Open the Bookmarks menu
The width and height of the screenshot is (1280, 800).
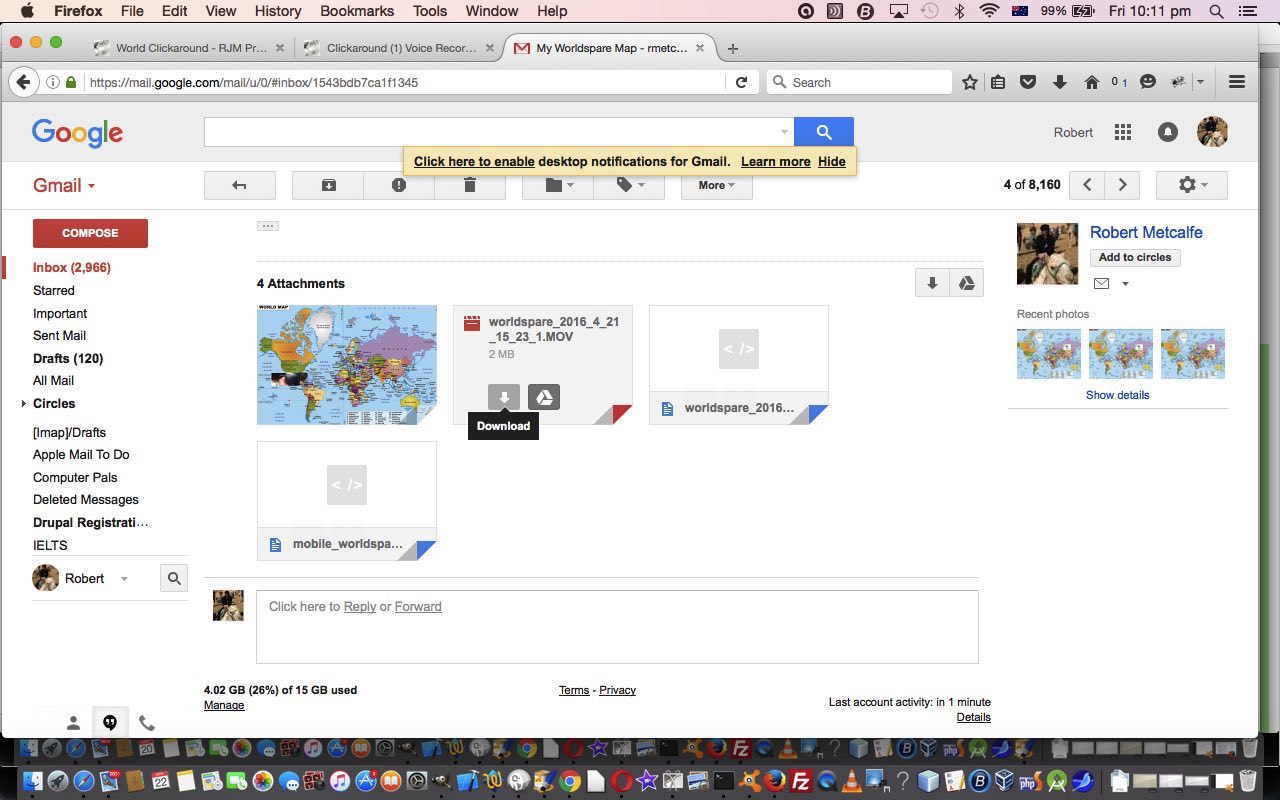point(356,11)
